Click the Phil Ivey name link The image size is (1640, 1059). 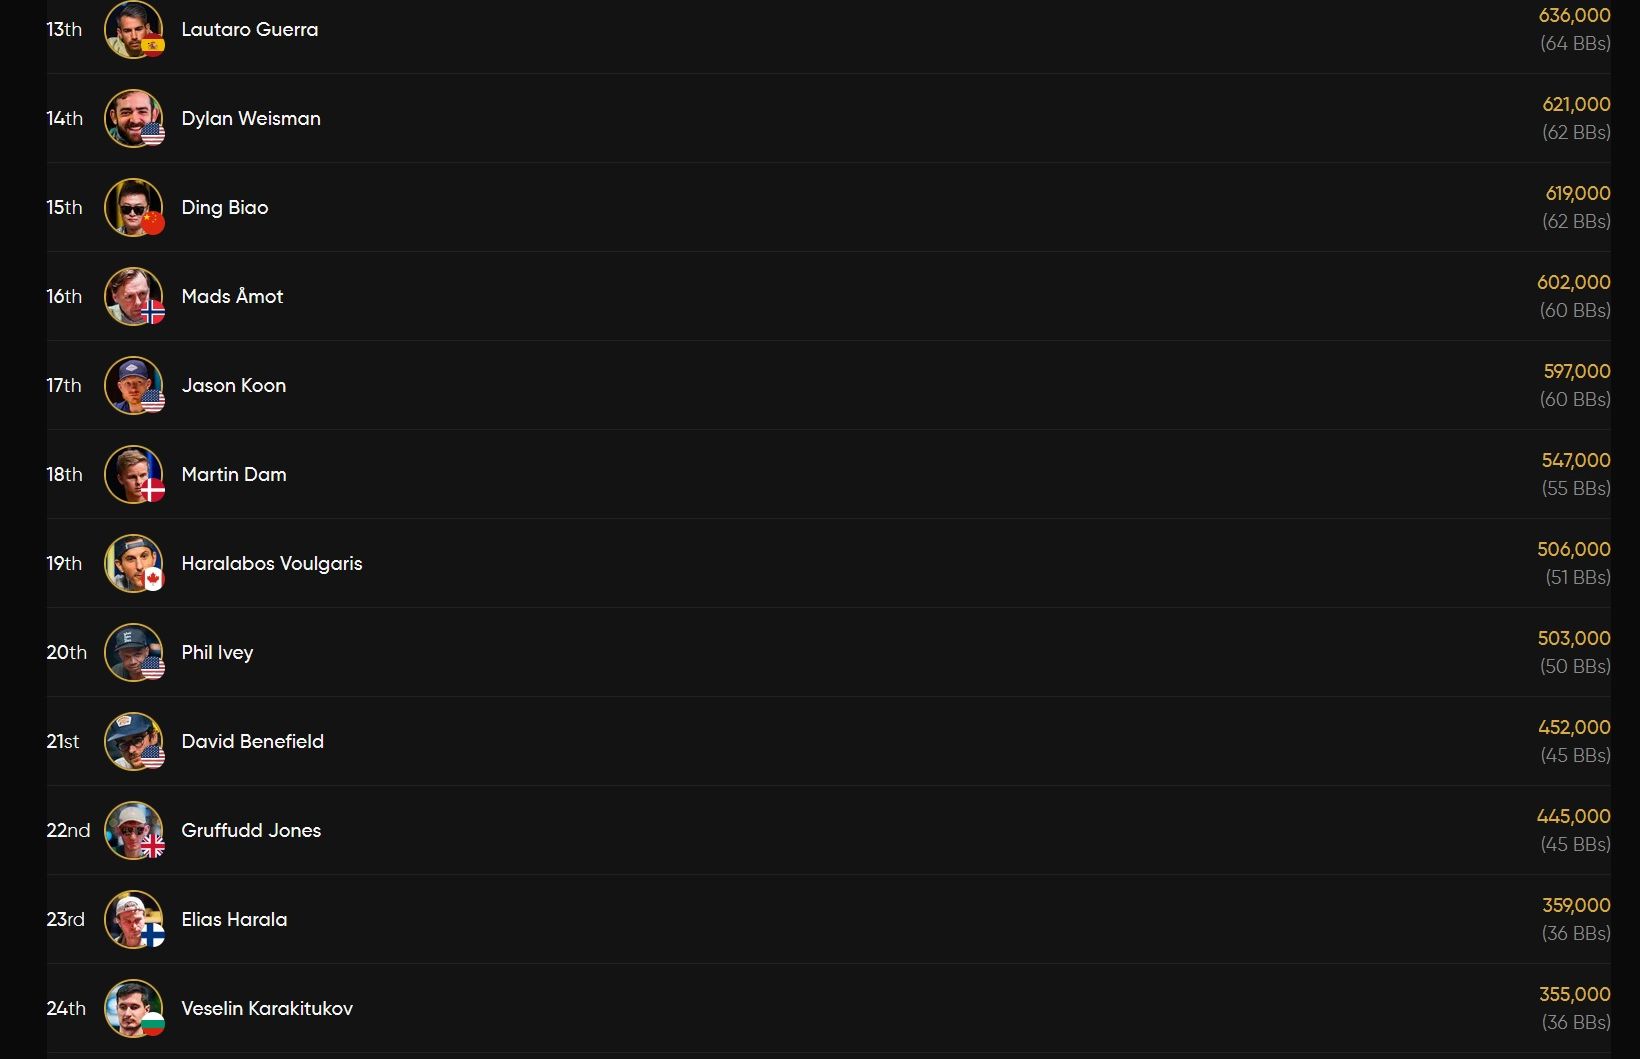(217, 652)
